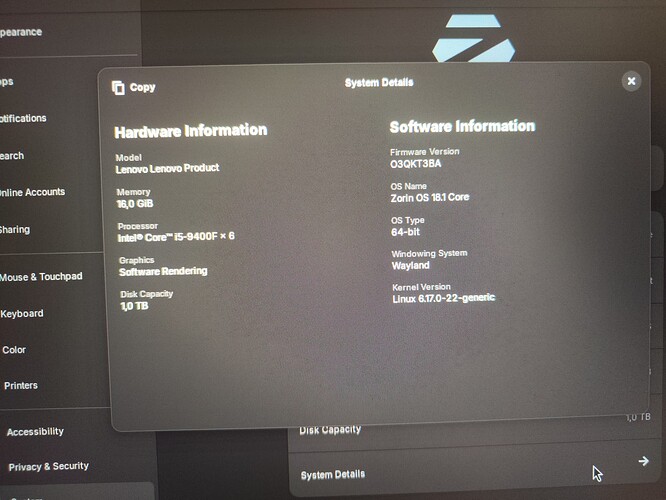Click the Copy button in System Details
The width and height of the screenshot is (666, 500).
134,88
